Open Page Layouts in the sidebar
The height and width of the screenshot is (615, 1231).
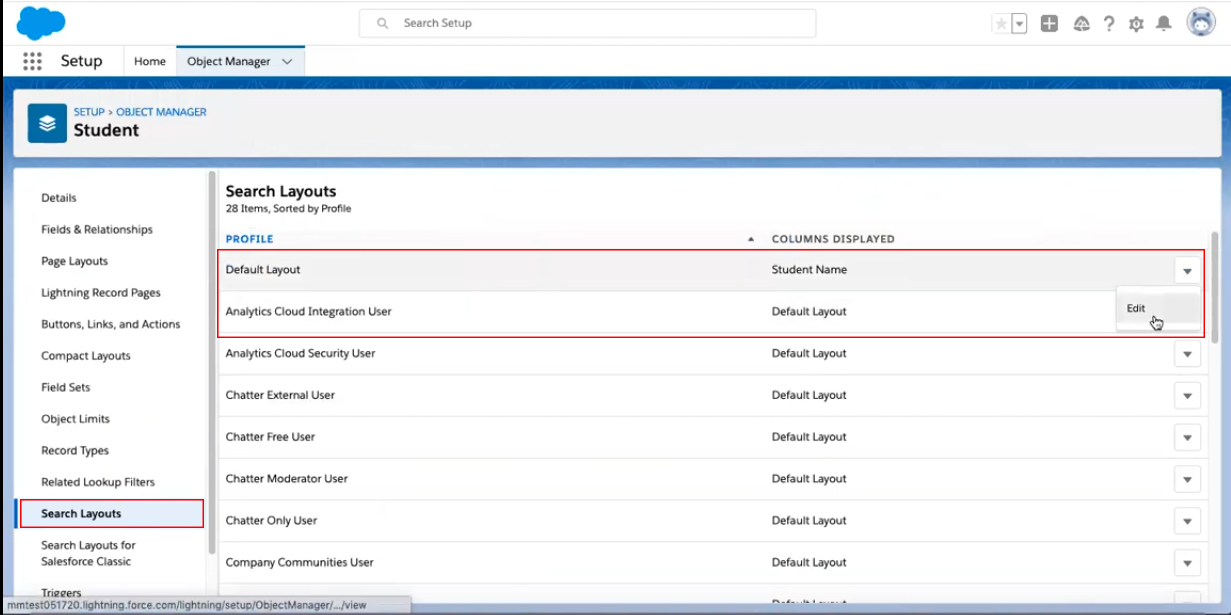click(75, 261)
